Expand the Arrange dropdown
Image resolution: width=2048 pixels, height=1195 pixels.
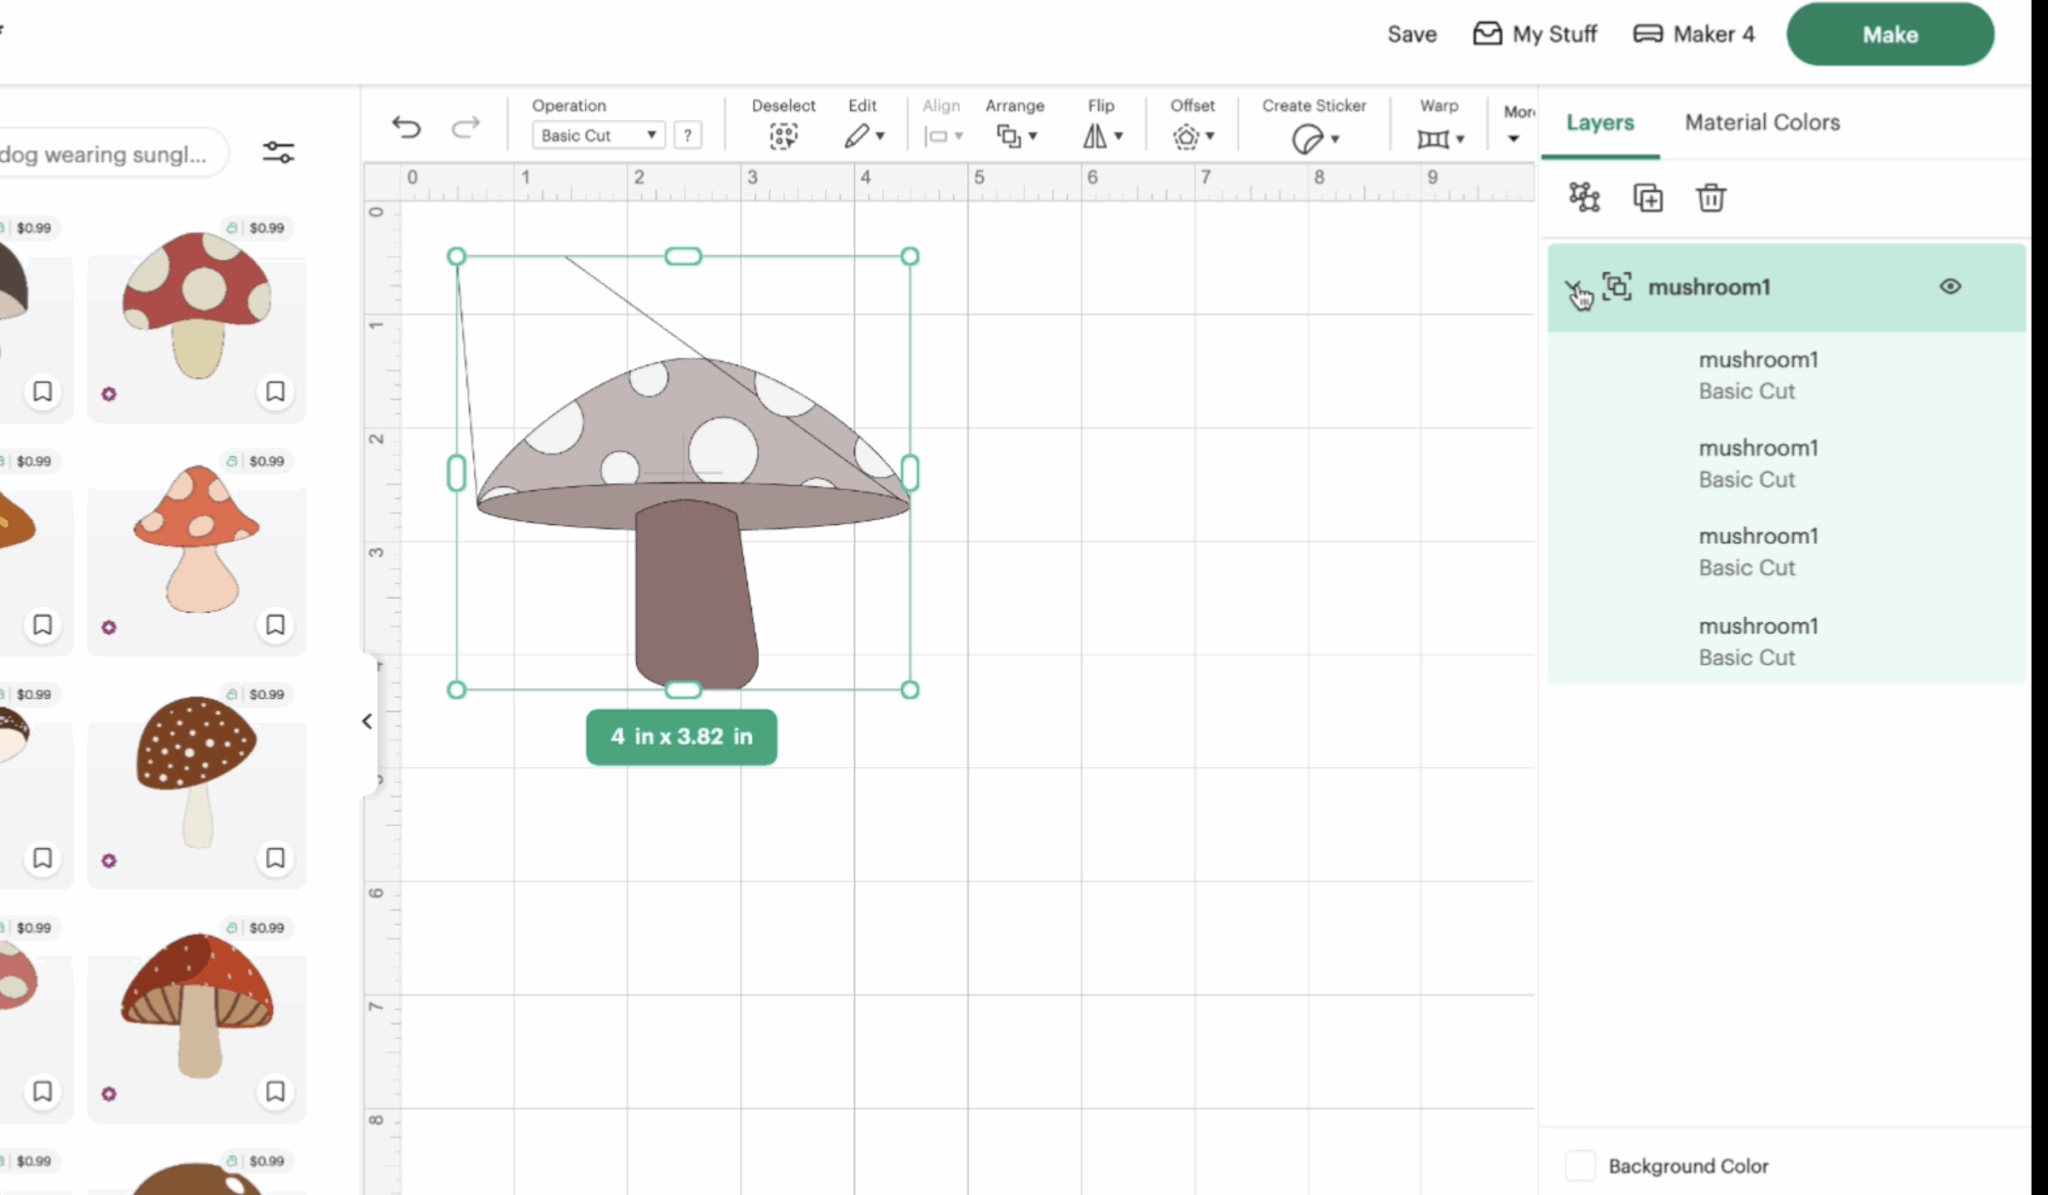pos(1016,137)
